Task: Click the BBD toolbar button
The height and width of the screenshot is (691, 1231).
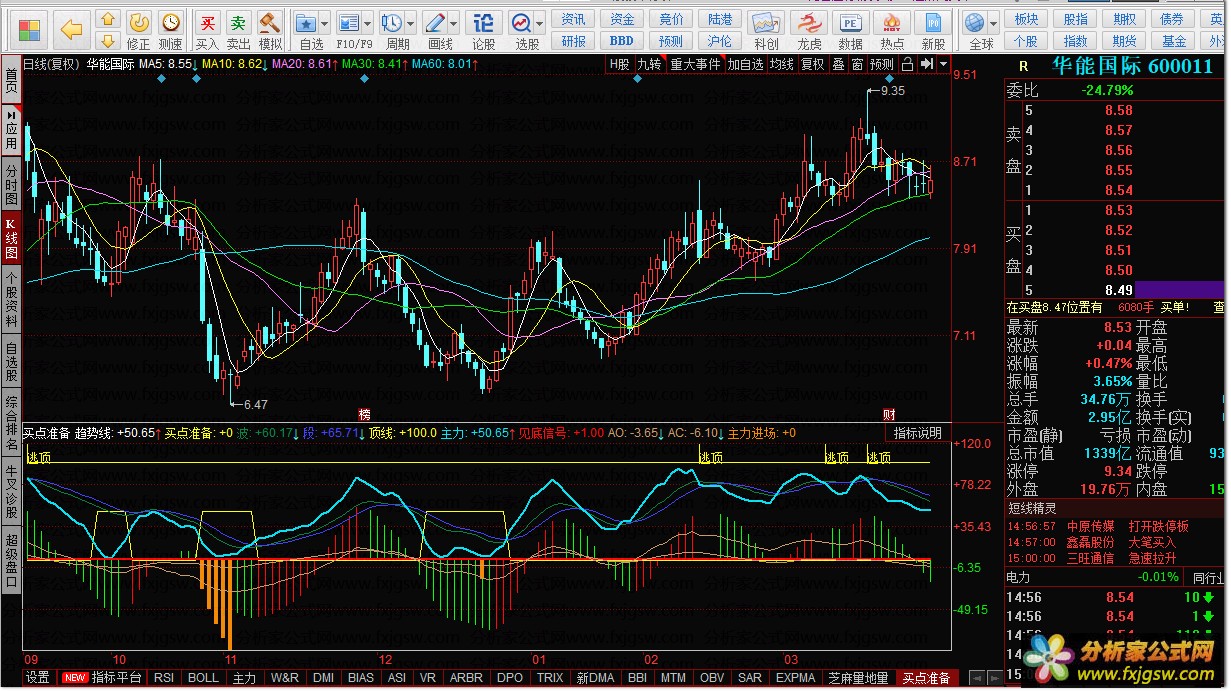Action: pyautogui.click(x=621, y=41)
